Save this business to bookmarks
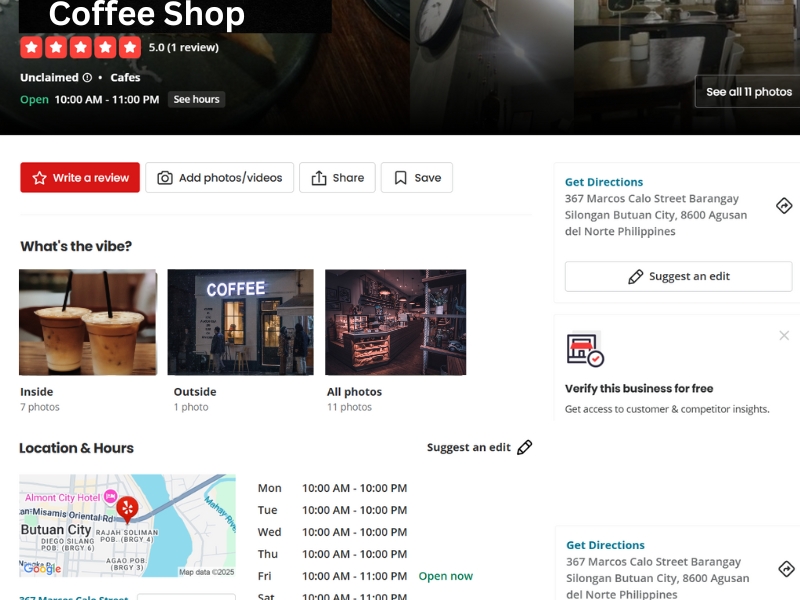 pos(417,178)
